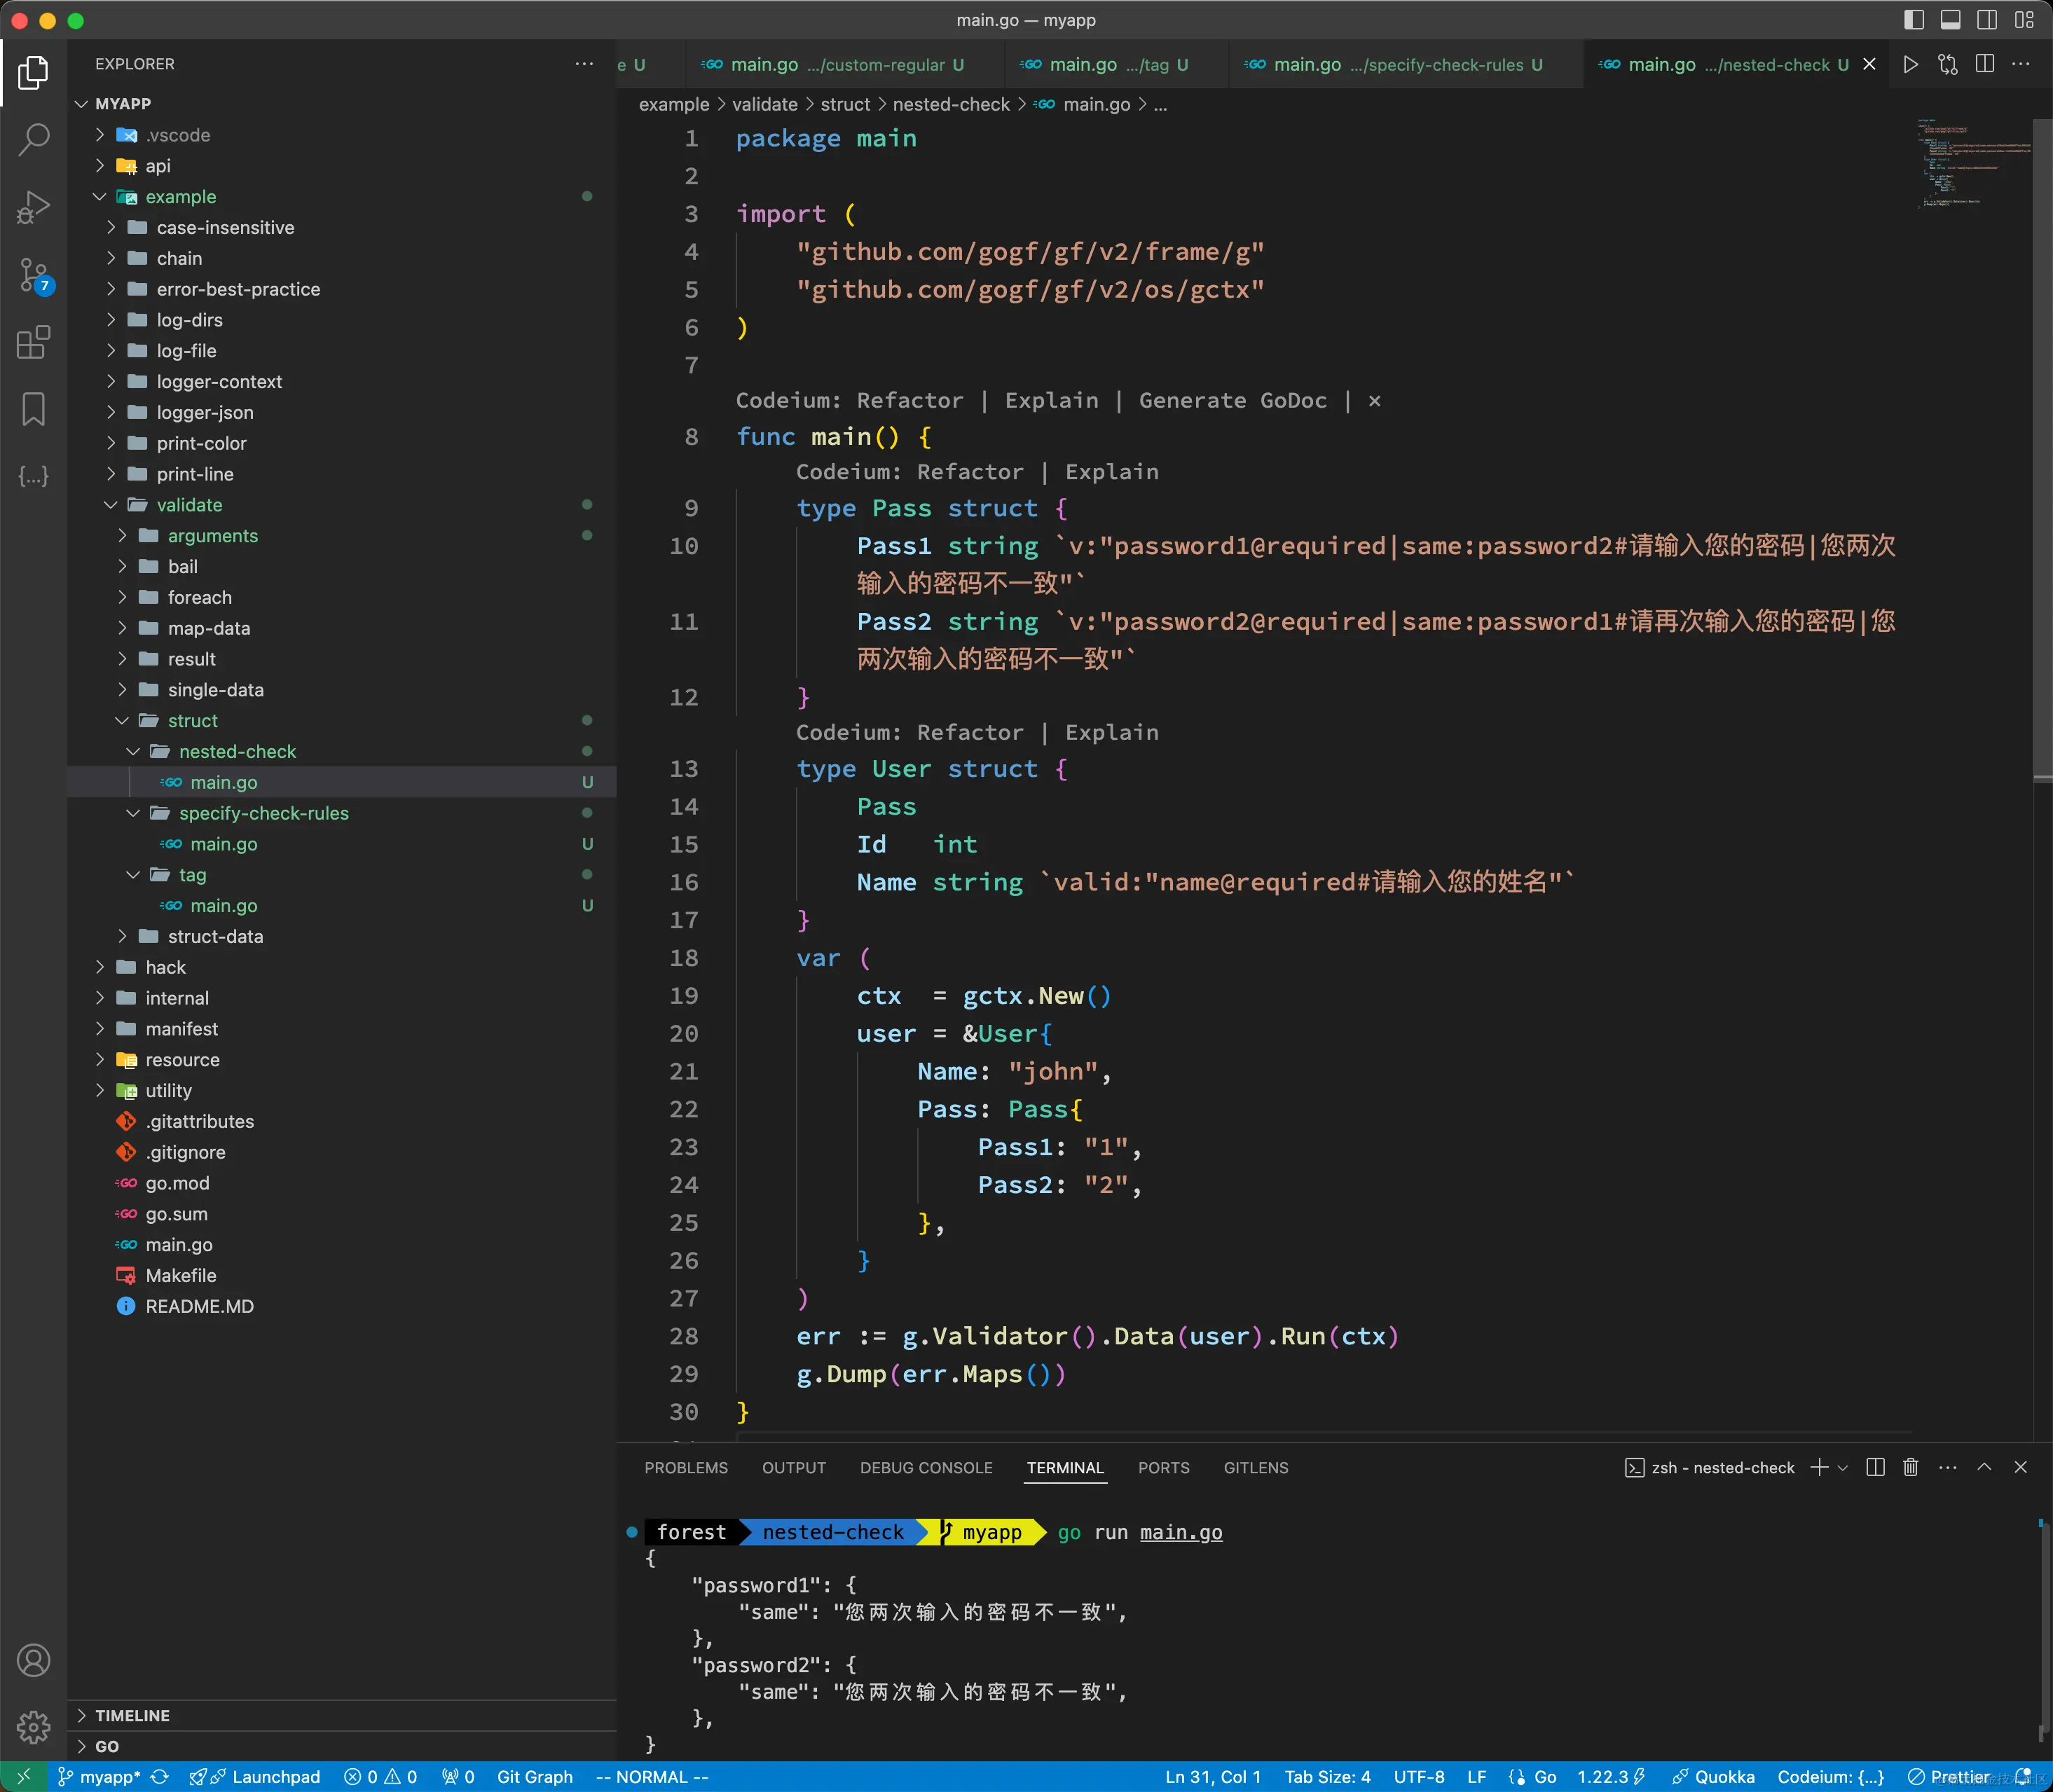The height and width of the screenshot is (1792, 2053).
Task: Open notifications bell in status bar
Action: [x=2023, y=1776]
